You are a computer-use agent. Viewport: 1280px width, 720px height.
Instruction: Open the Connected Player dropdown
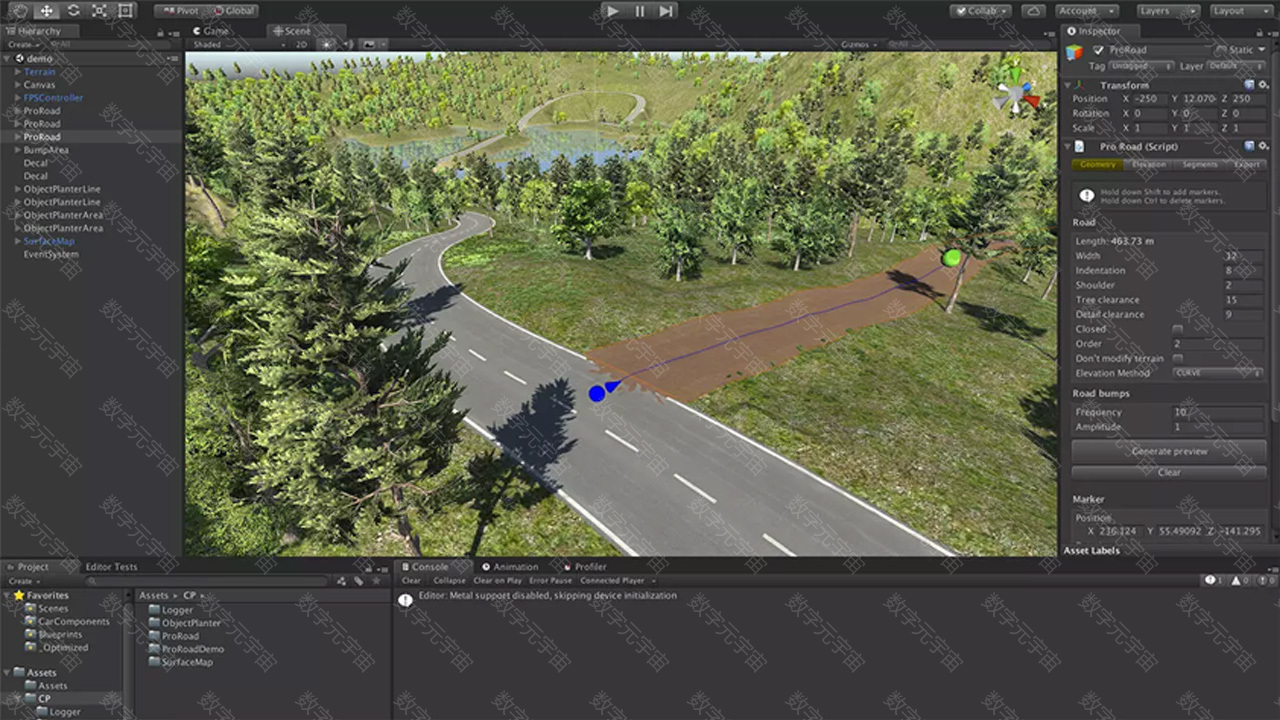tap(617, 580)
